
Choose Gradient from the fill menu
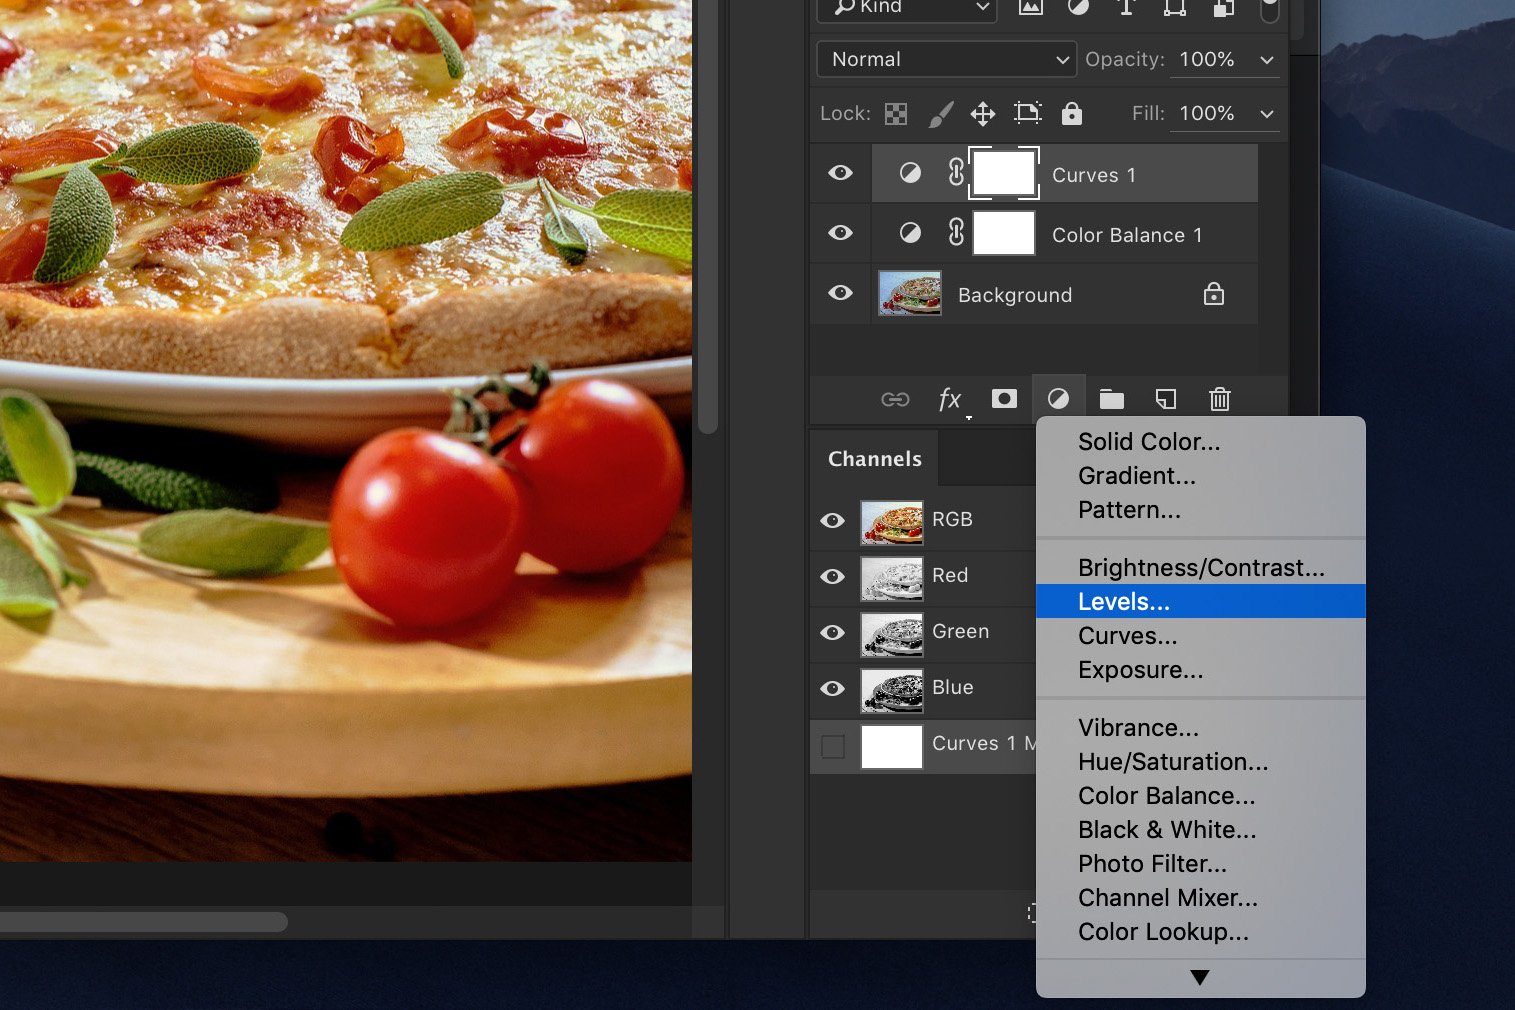pyautogui.click(x=1136, y=476)
